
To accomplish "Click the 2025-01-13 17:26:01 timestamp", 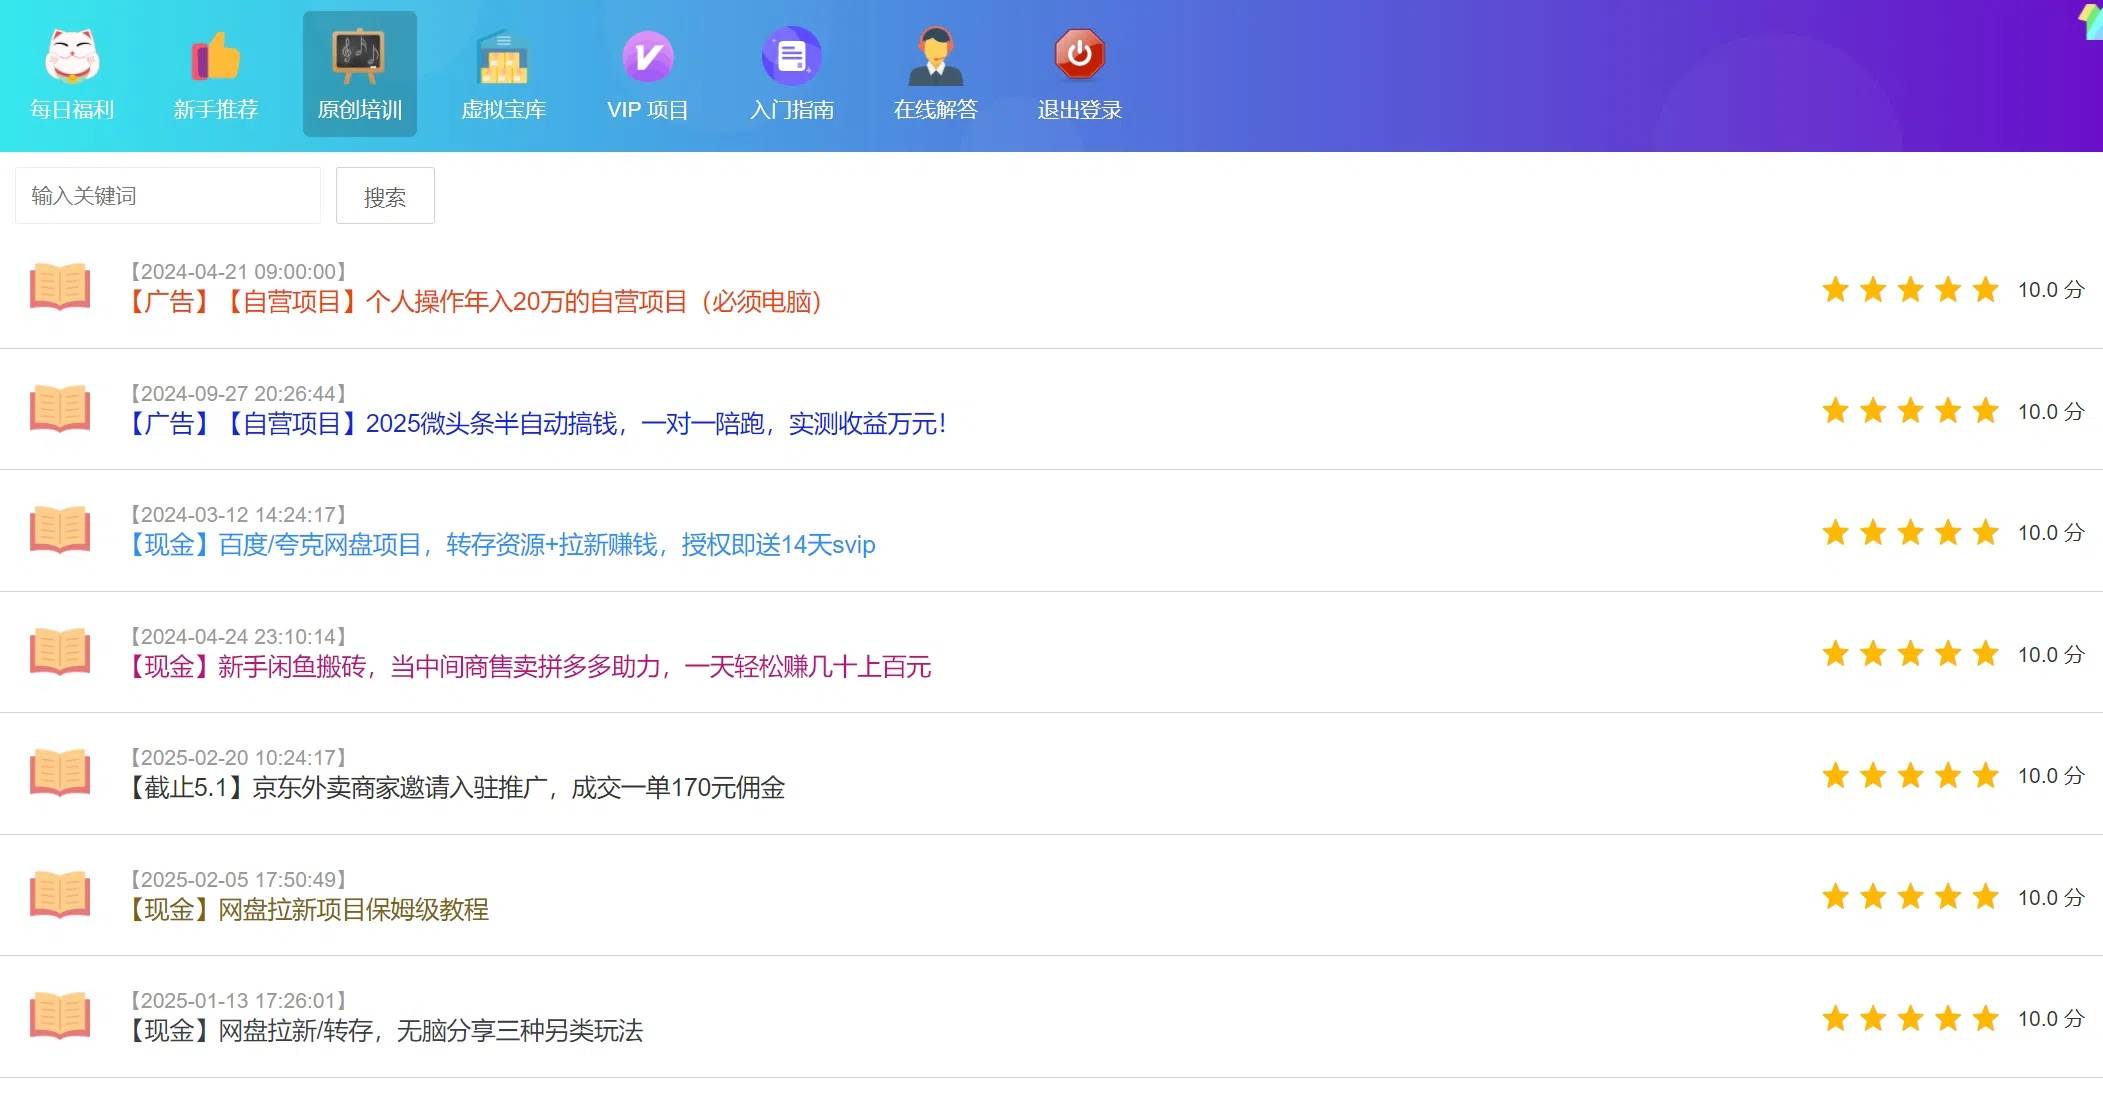I will click(x=238, y=1001).
